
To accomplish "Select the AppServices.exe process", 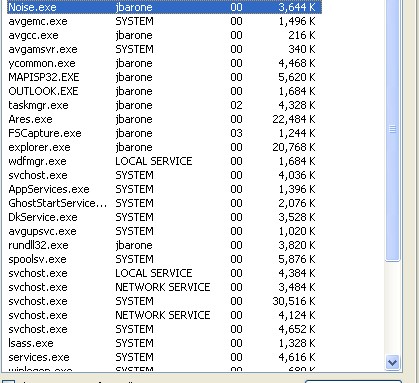I will tap(164, 189).
